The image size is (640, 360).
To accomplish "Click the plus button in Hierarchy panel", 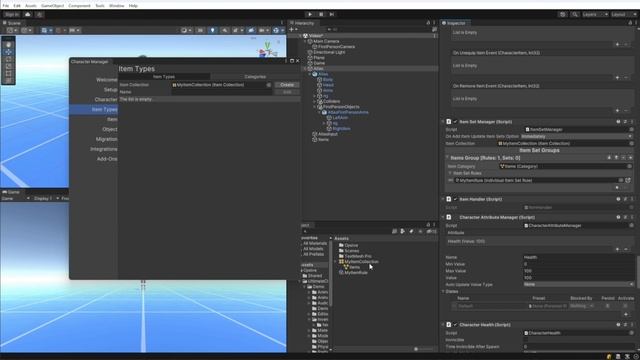I will coord(291,29).
